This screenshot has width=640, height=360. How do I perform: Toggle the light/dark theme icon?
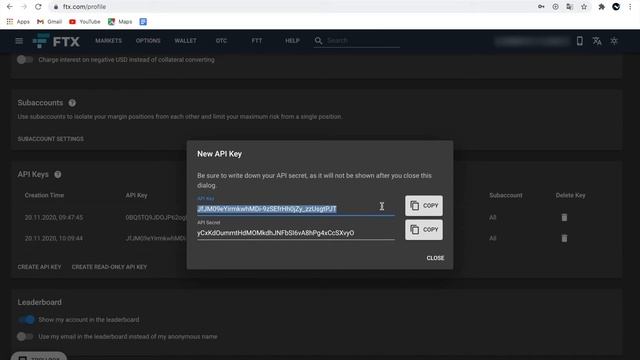(614, 41)
